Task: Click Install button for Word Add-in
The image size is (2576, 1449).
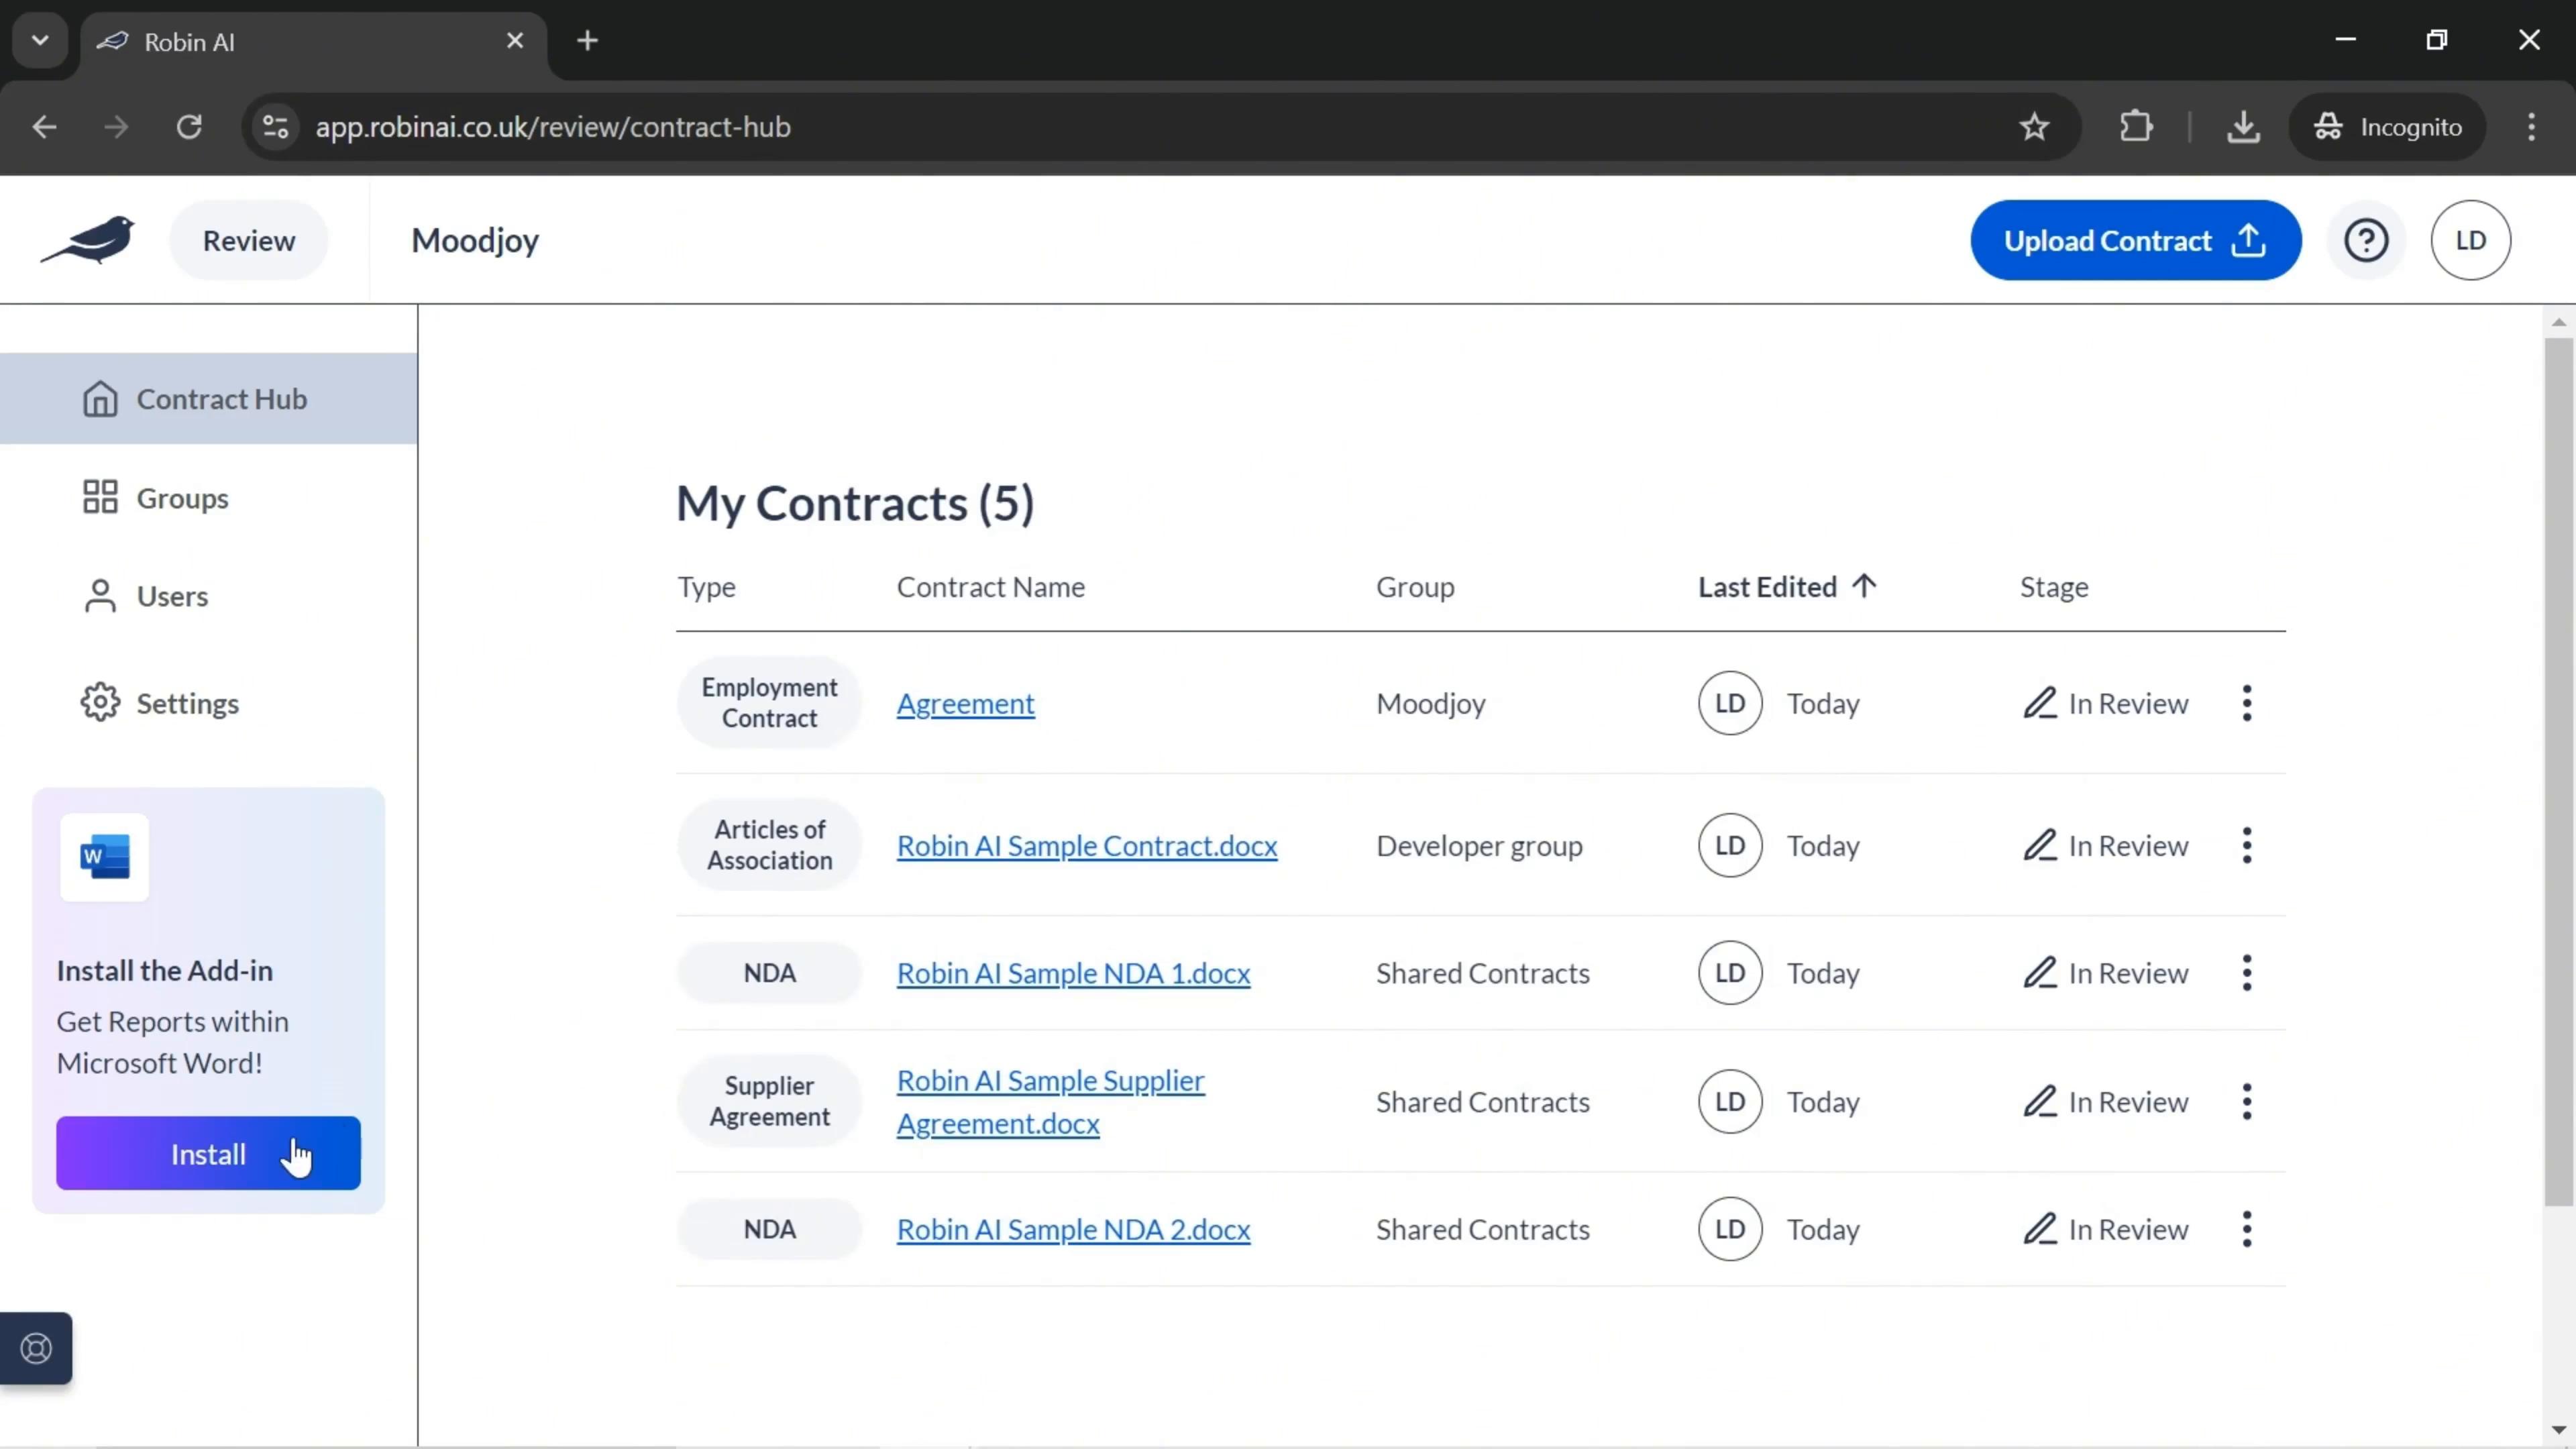Action: (209, 1154)
